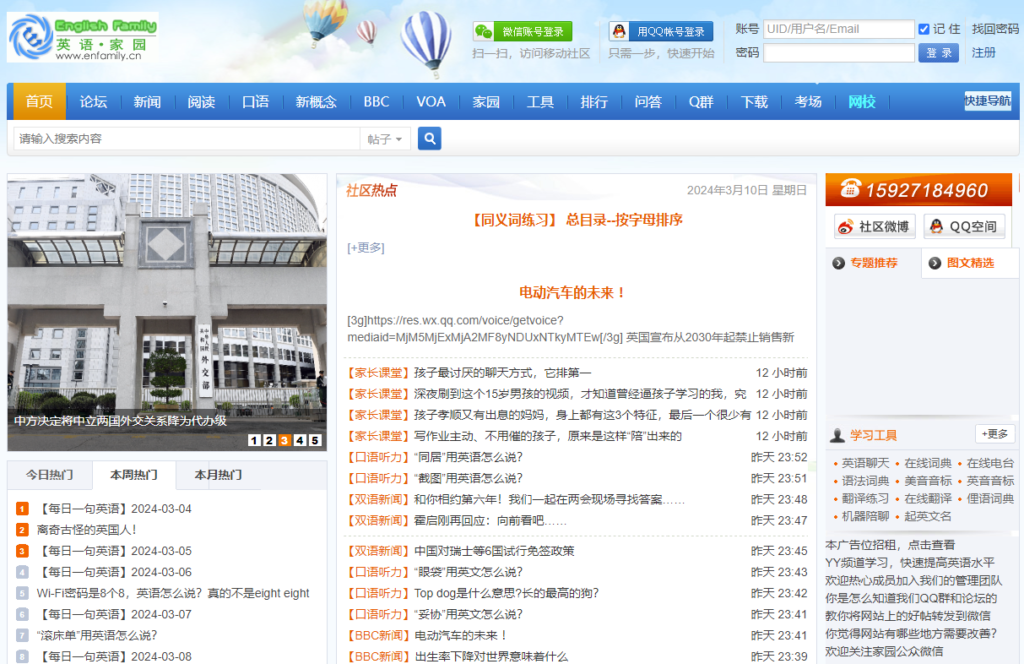Toggle the 记住 remember-me checkbox
The width and height of the screenshot is (1024, 664).
click(924, 29)
